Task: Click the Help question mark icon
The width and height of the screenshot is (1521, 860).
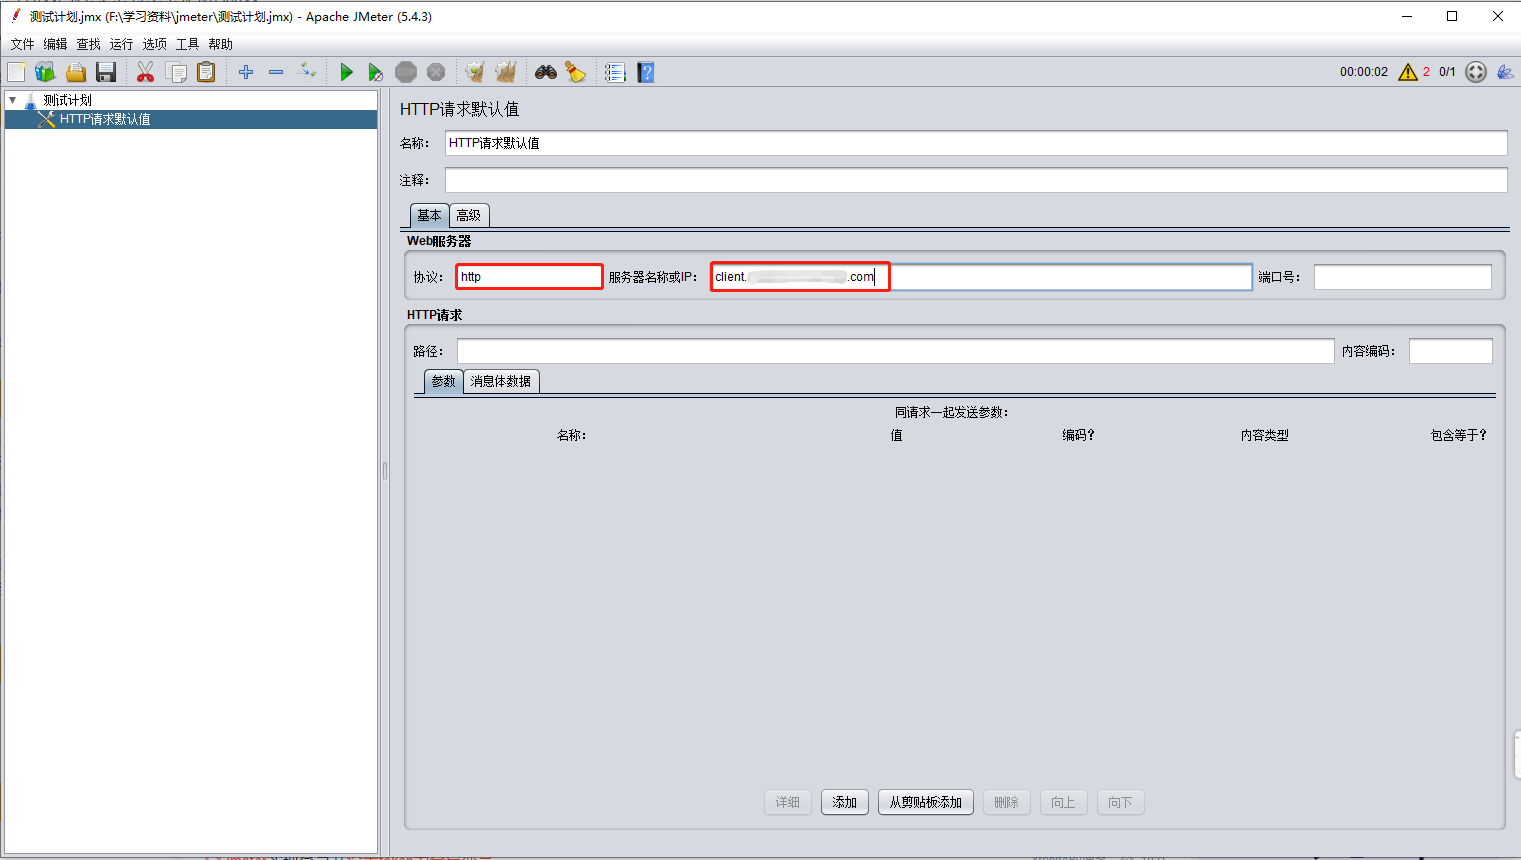Action: click(645, 71)
